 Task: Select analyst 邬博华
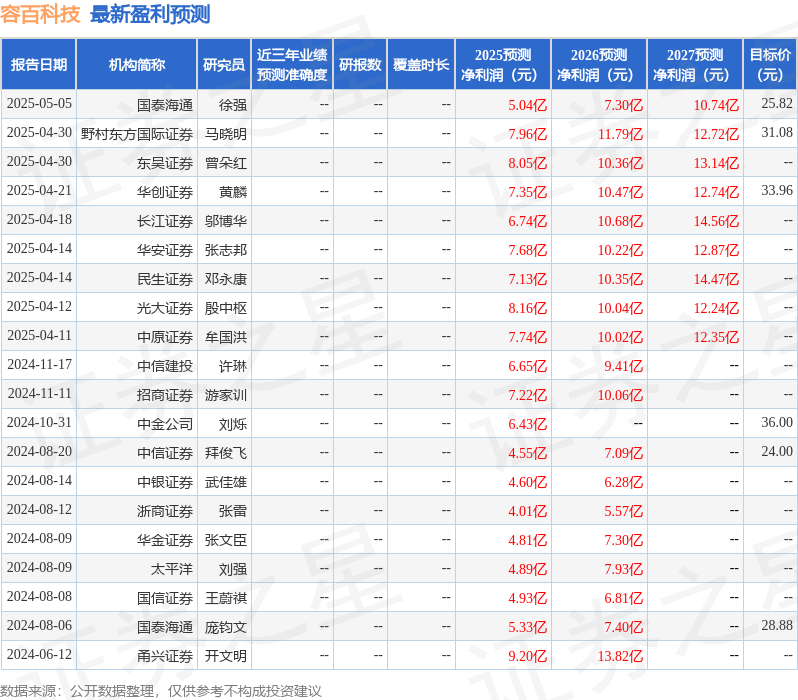(x=226, y=221)
